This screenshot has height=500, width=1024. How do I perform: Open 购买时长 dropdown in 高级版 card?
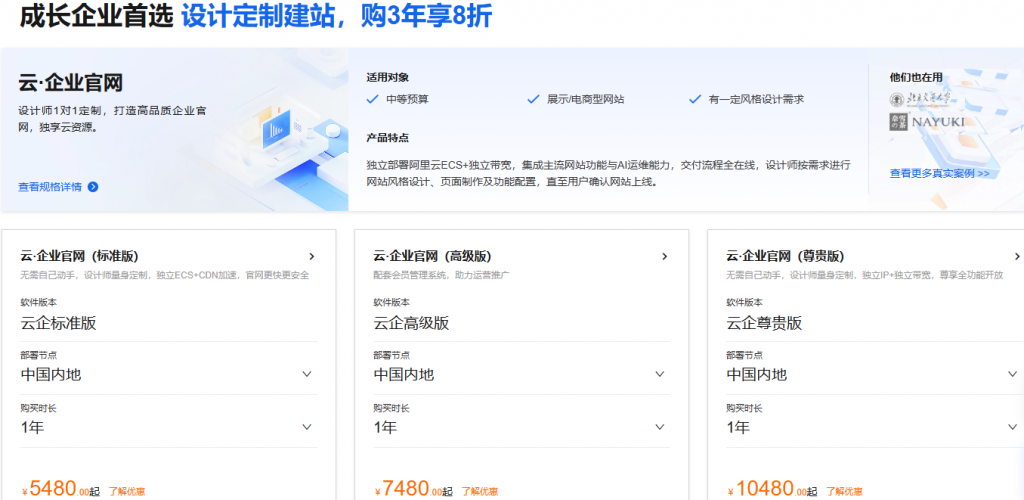coord(660,427)
